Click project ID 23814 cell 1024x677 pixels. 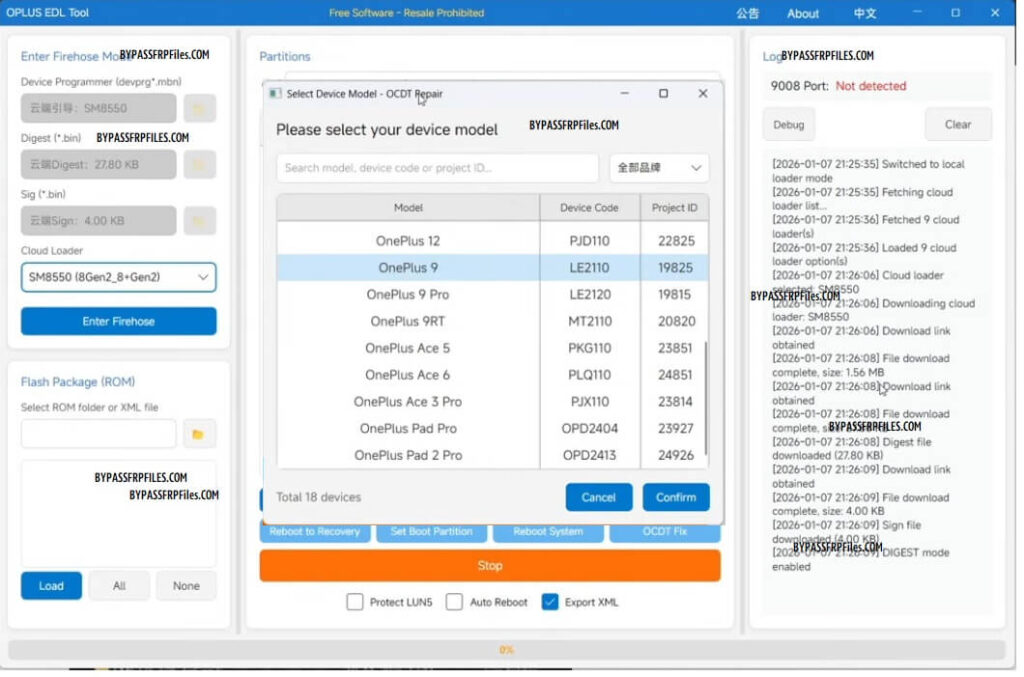pos(675,401)
